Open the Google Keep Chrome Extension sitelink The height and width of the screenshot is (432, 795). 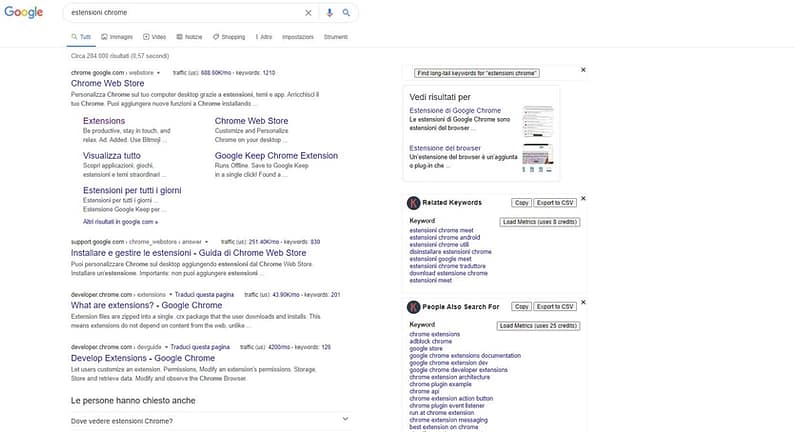coord(276,156)
